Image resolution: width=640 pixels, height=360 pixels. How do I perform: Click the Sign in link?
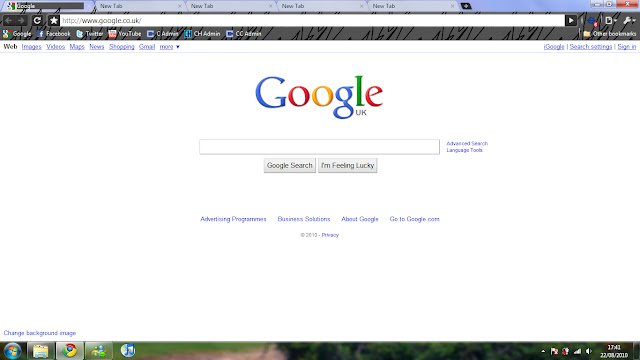coord(627,47)
